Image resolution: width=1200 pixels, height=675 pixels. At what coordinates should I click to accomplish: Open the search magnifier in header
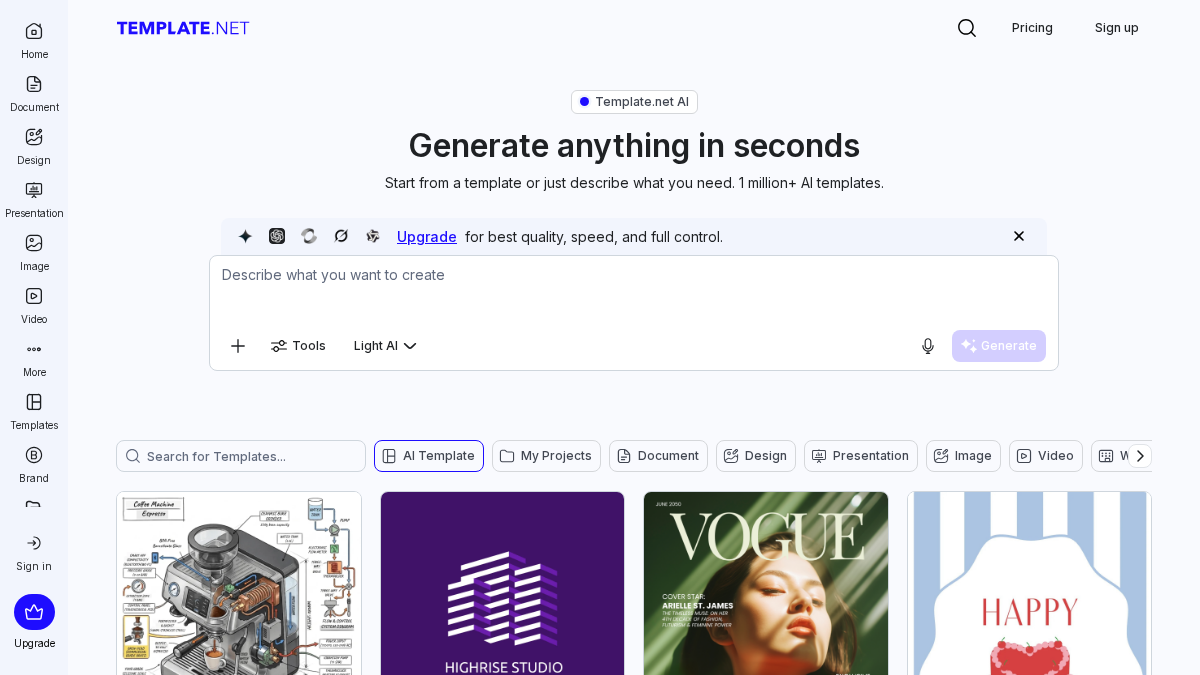point(966,28)
